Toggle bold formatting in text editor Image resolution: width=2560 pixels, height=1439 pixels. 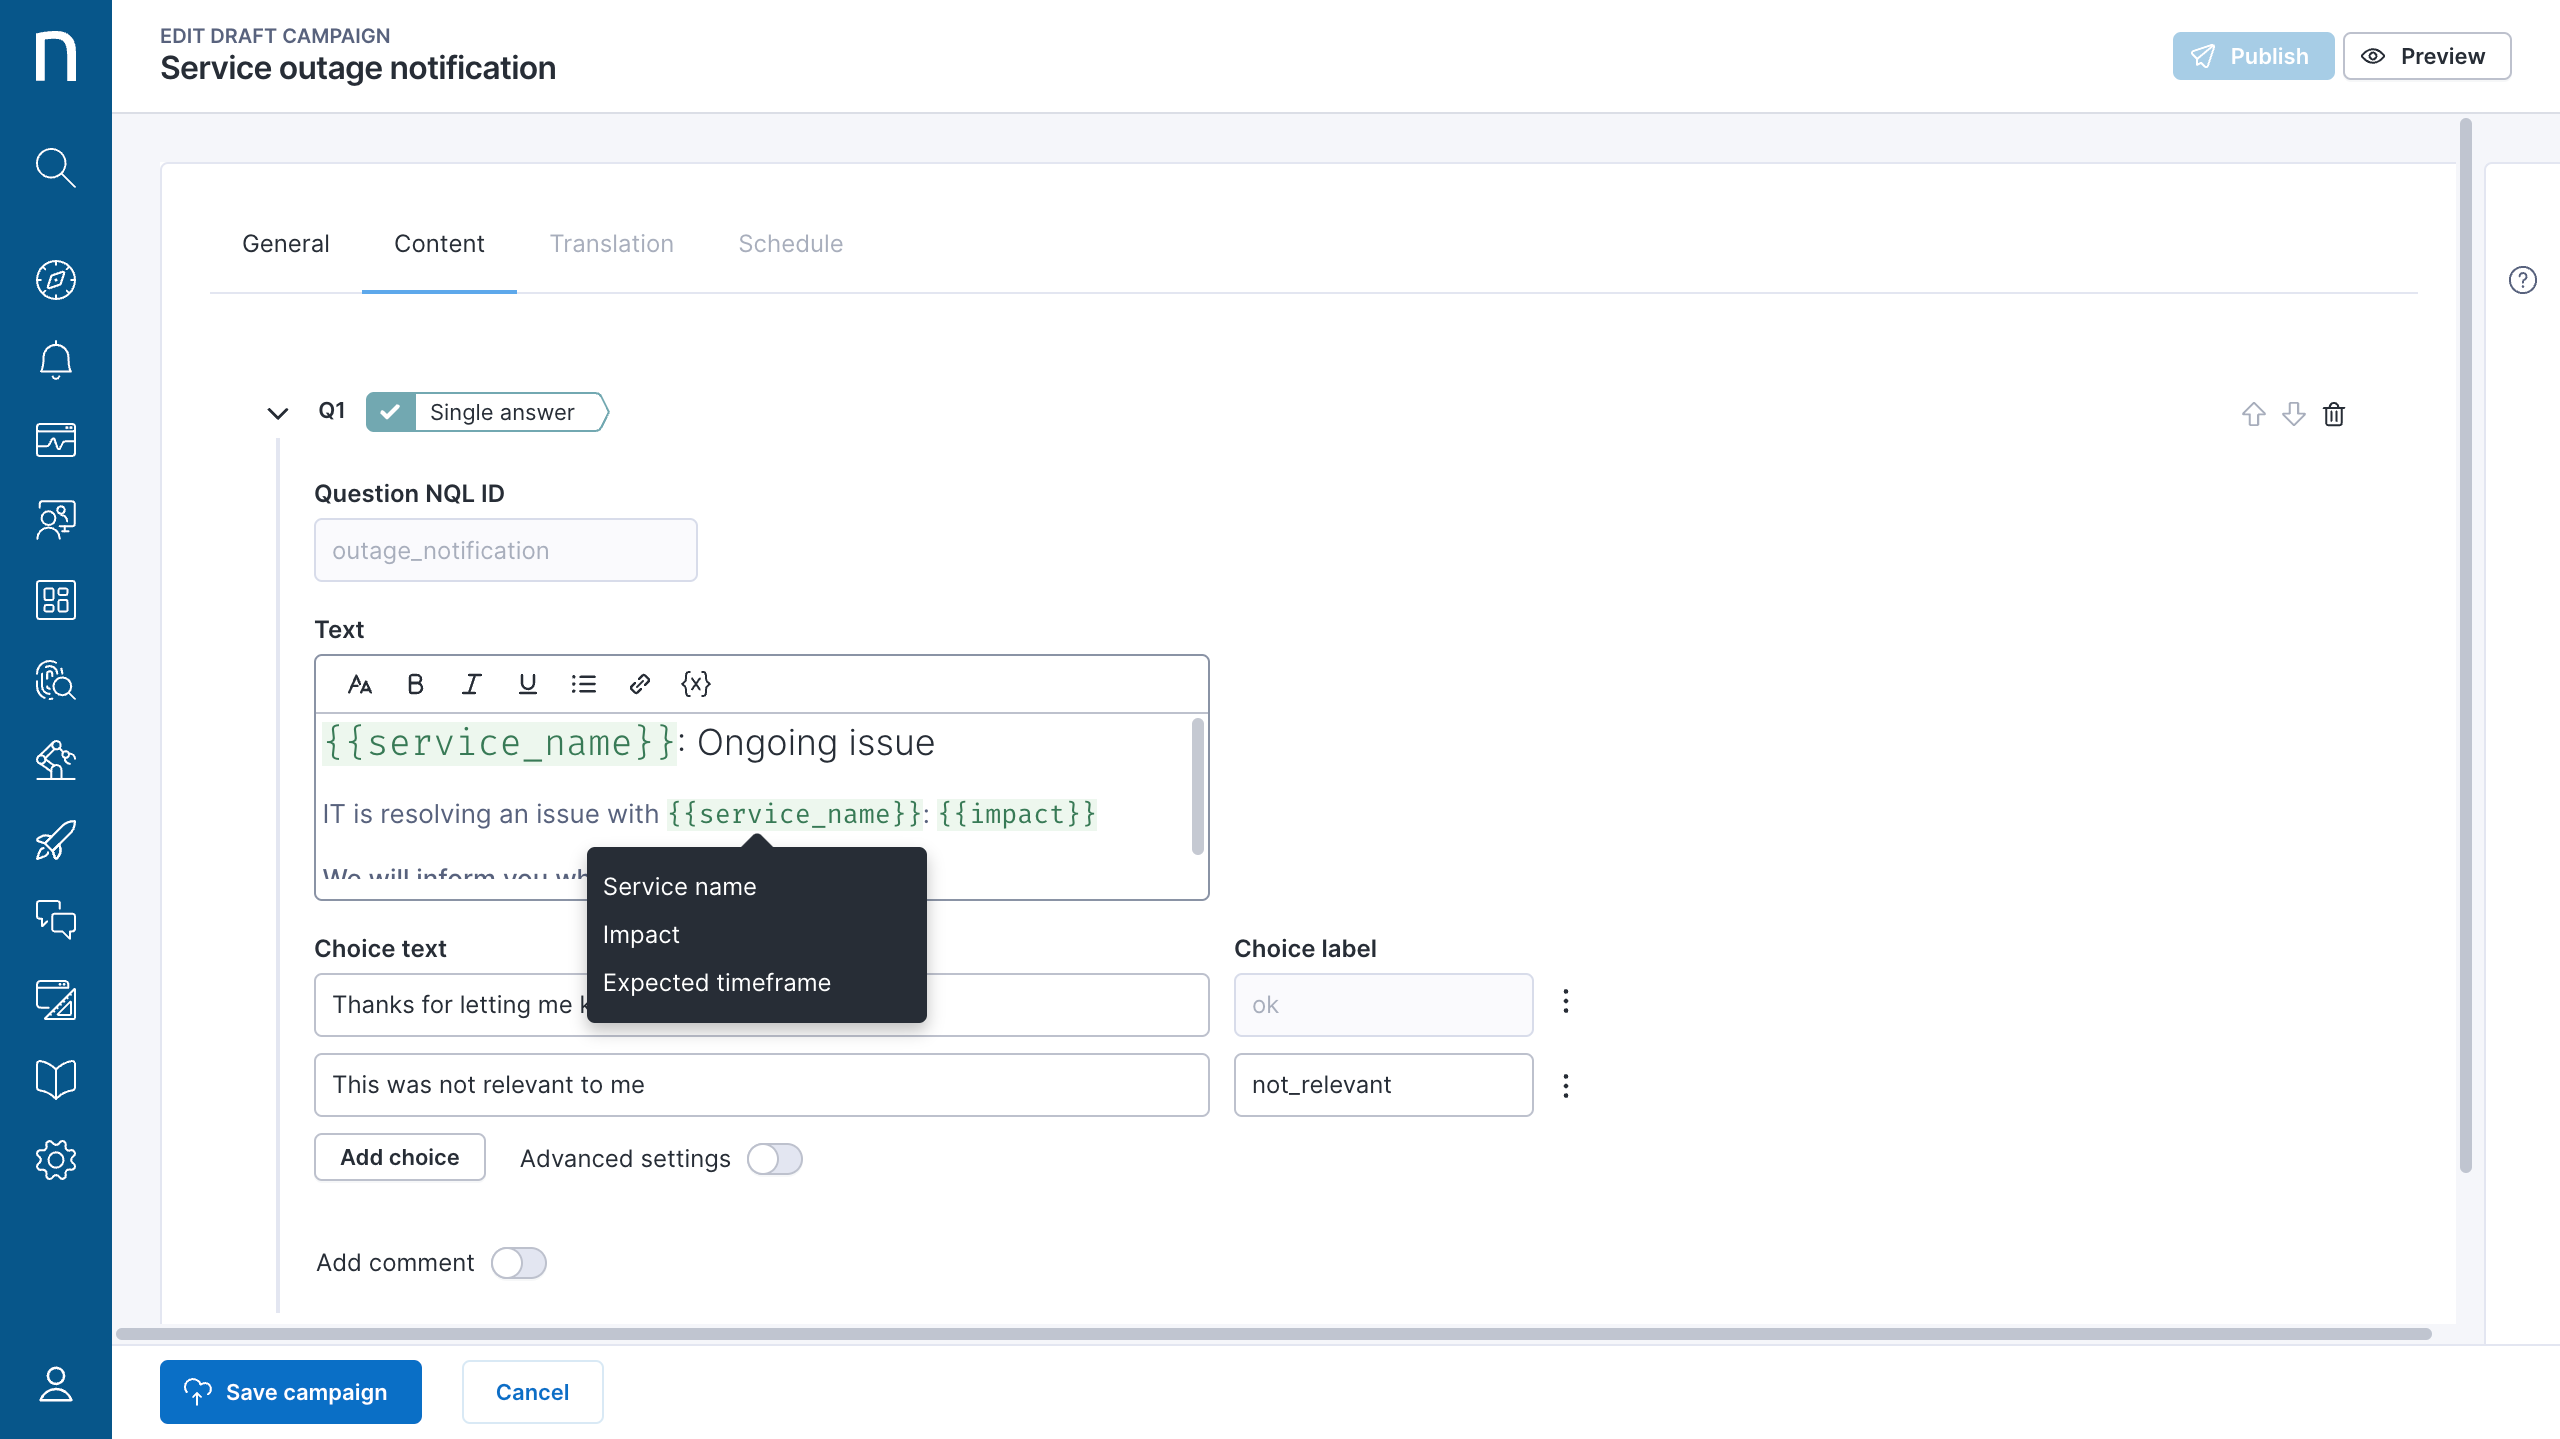point(415,684)
